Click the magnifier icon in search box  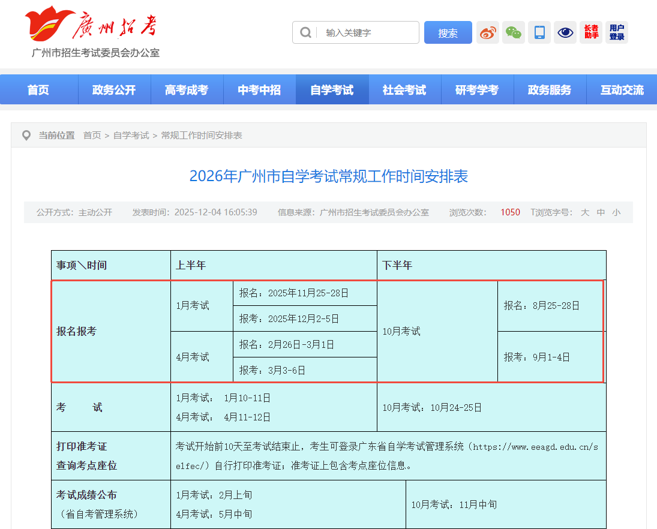(305, 33)
